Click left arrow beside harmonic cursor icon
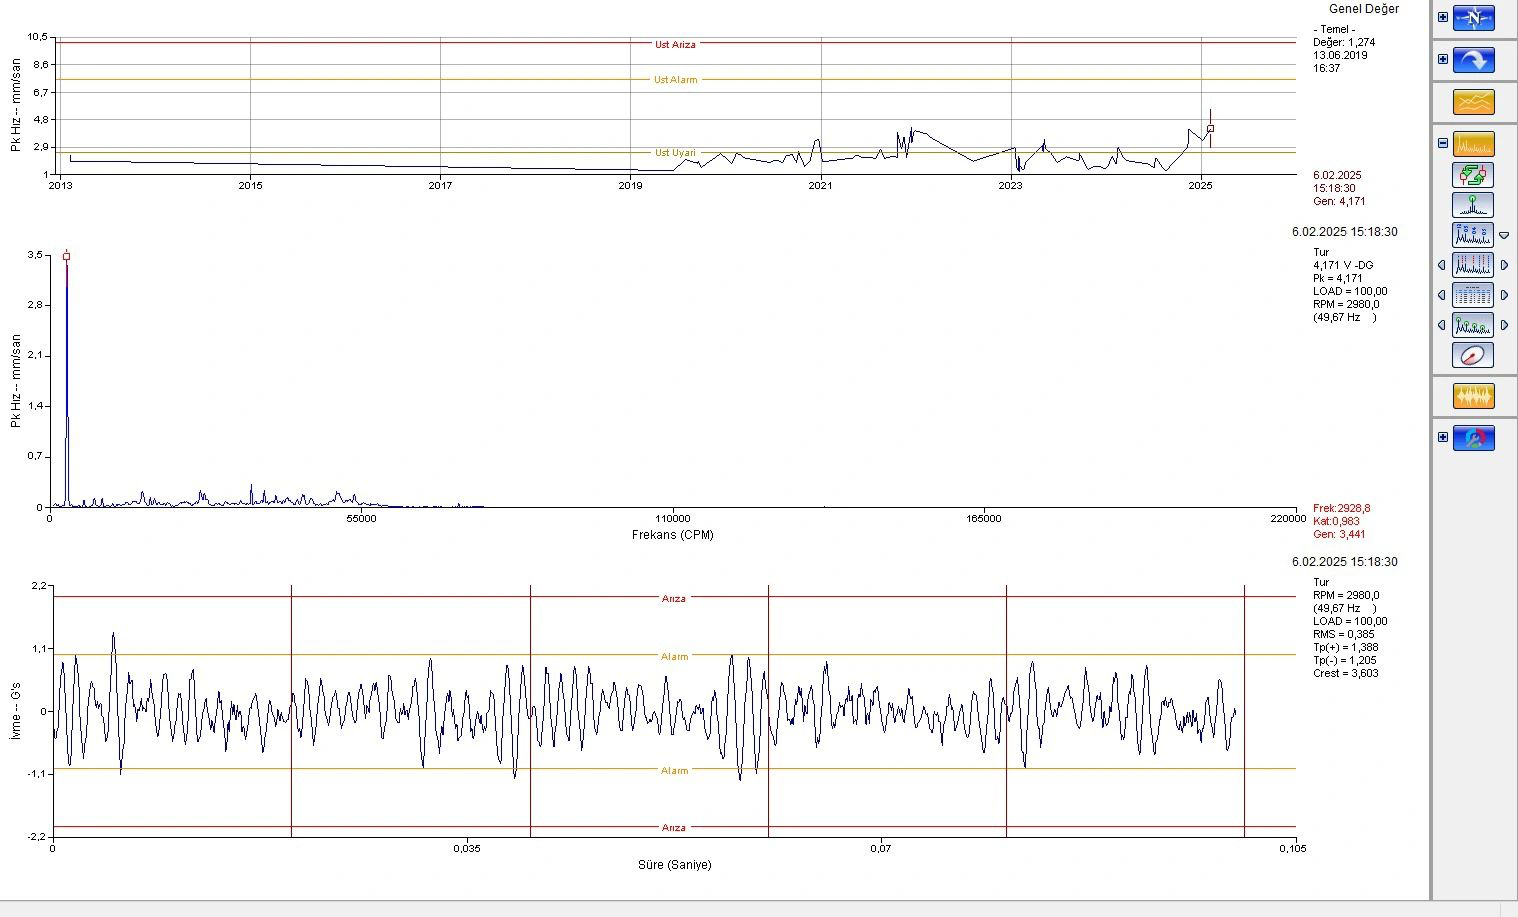 coord(1442,265)
